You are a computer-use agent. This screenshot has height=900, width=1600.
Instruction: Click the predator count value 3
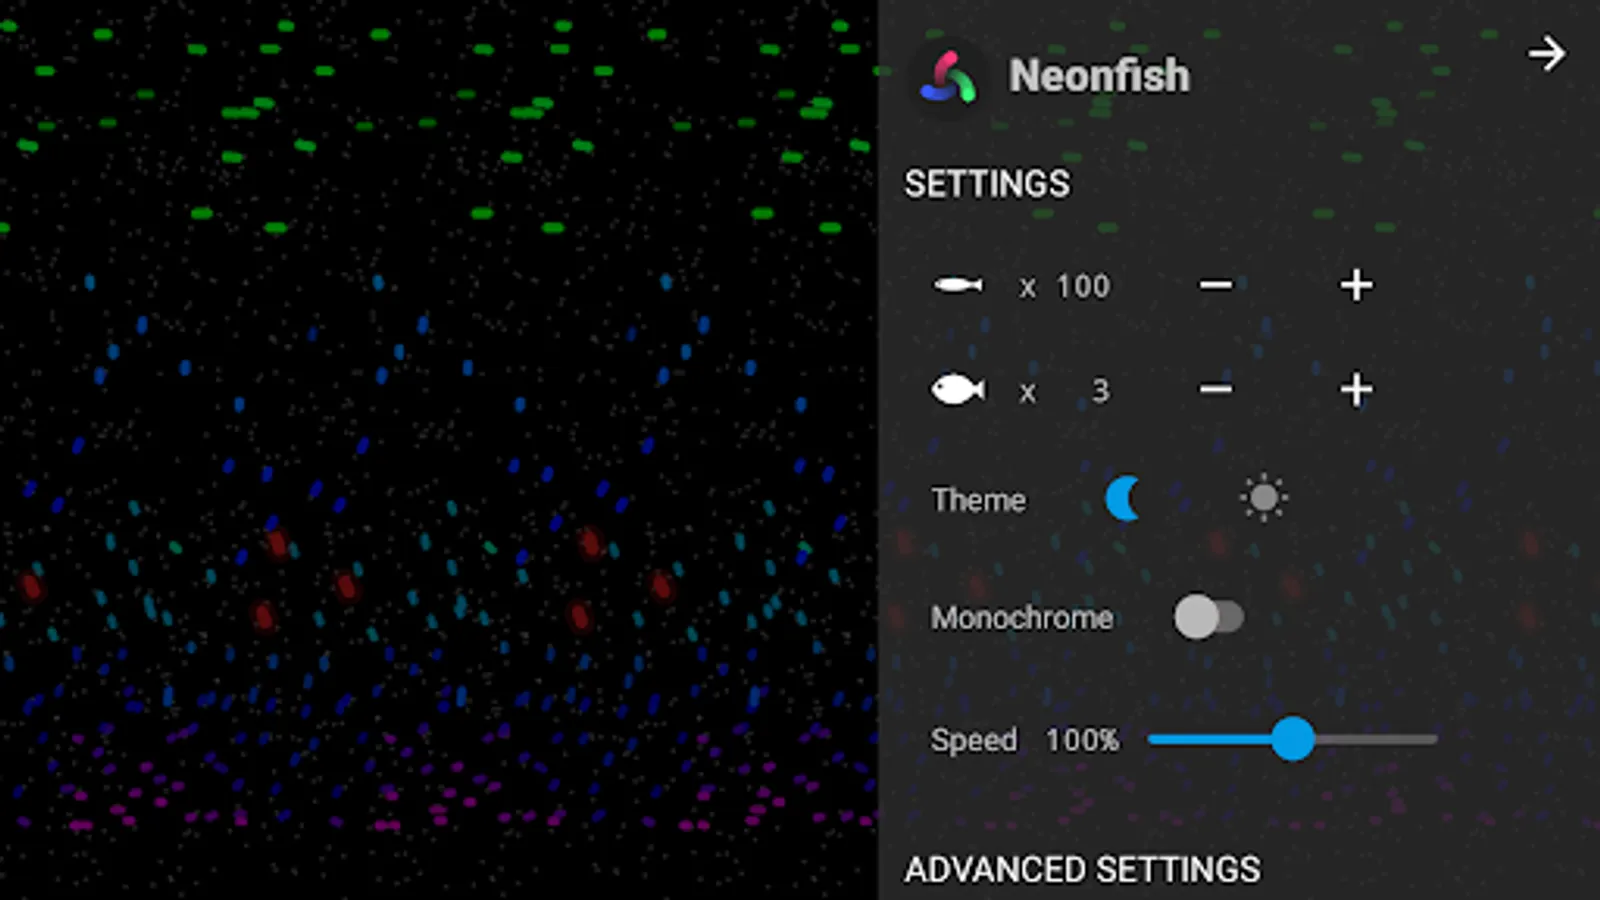tap(1100, 391)
